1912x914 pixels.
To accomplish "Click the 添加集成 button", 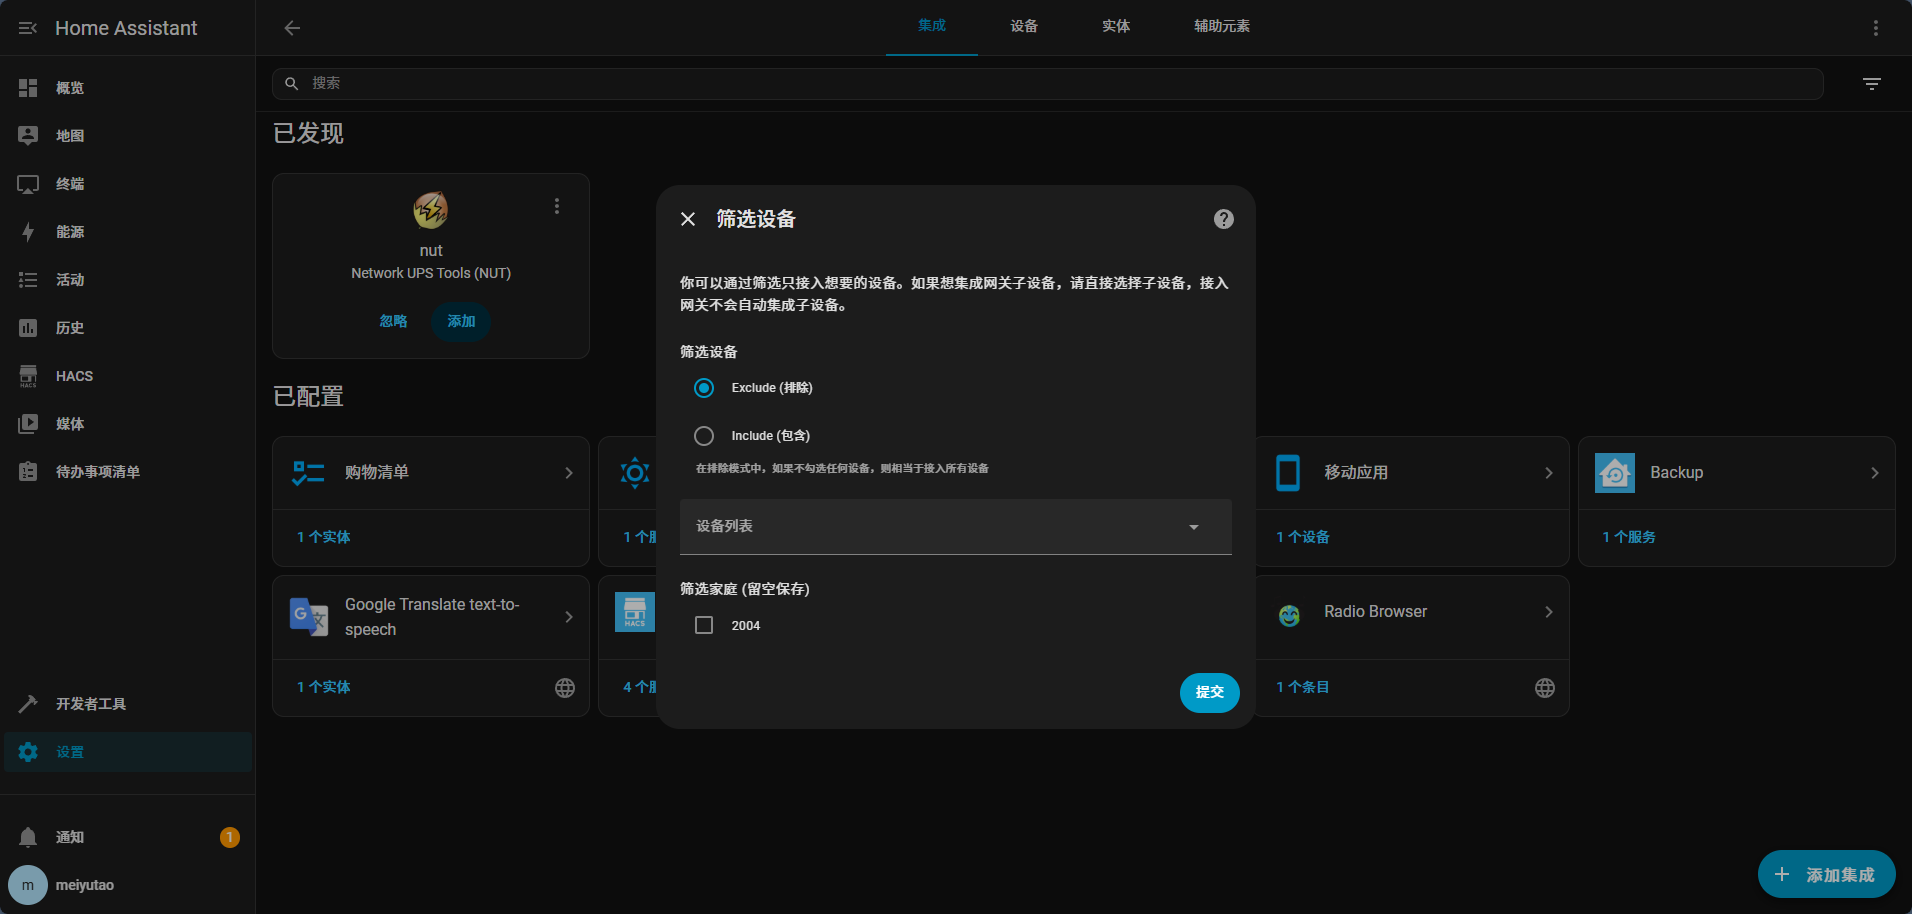I will [1825, 875].
